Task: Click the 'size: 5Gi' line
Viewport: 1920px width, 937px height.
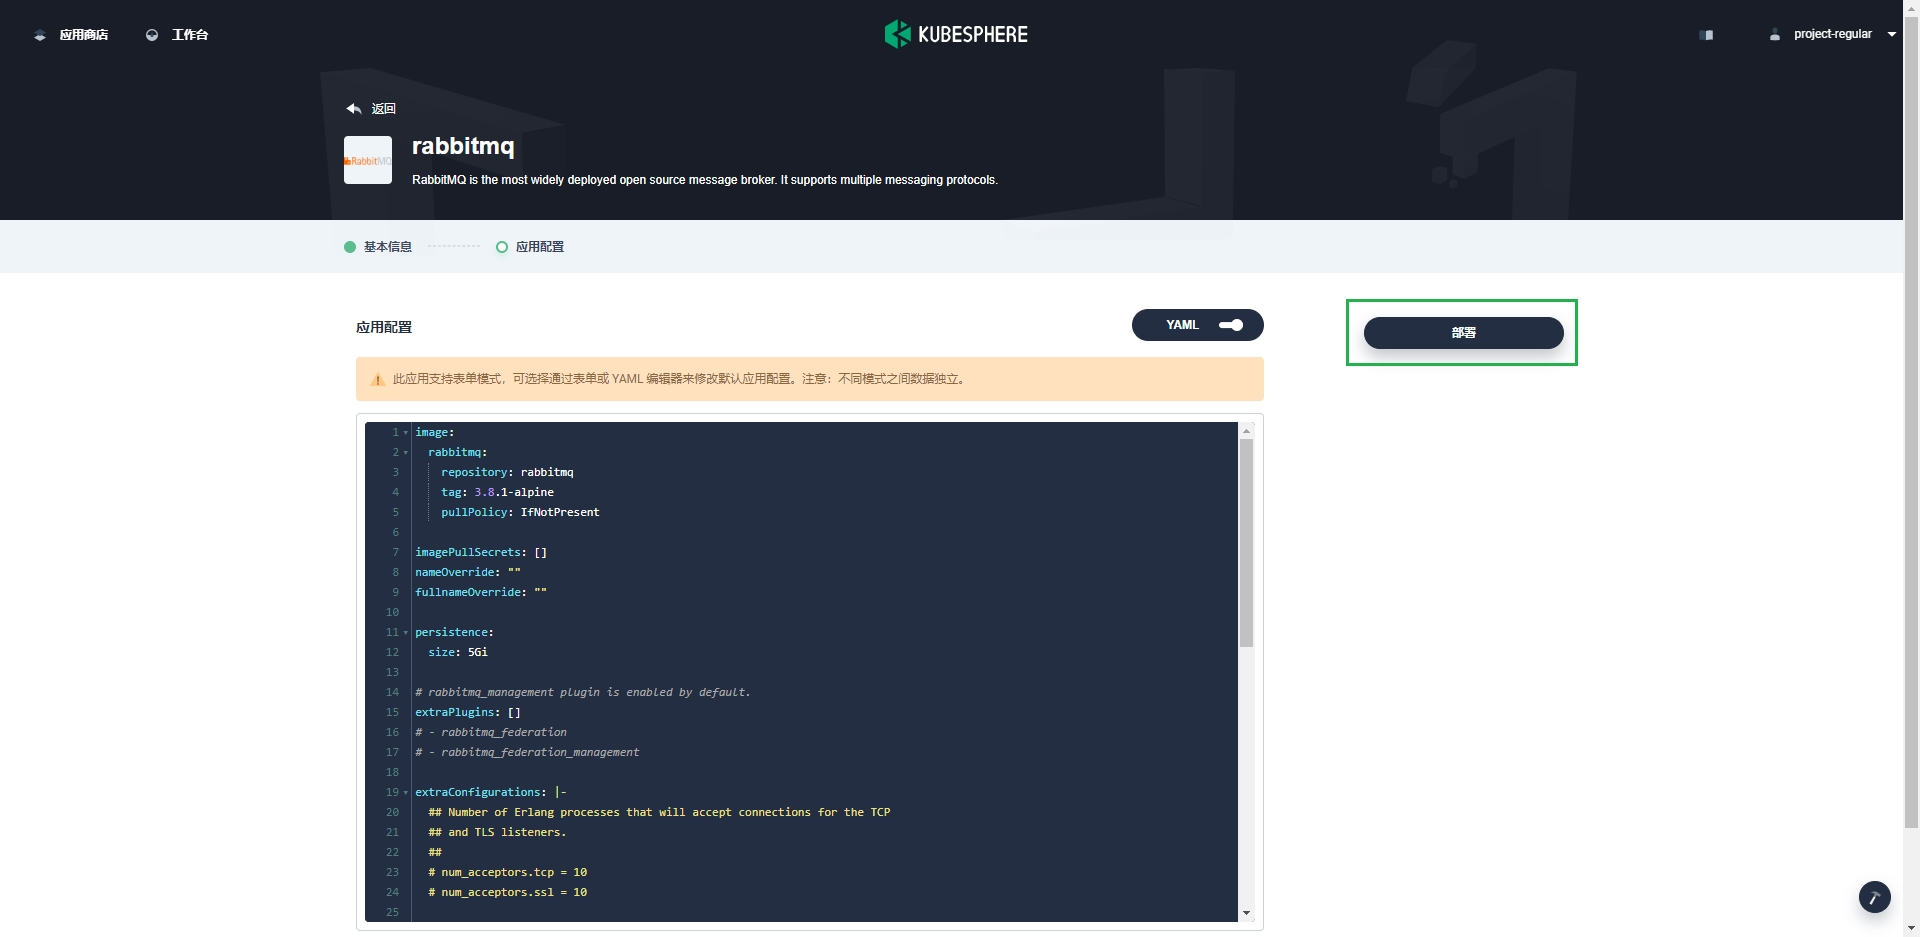Action: click(x=458, y=652)
